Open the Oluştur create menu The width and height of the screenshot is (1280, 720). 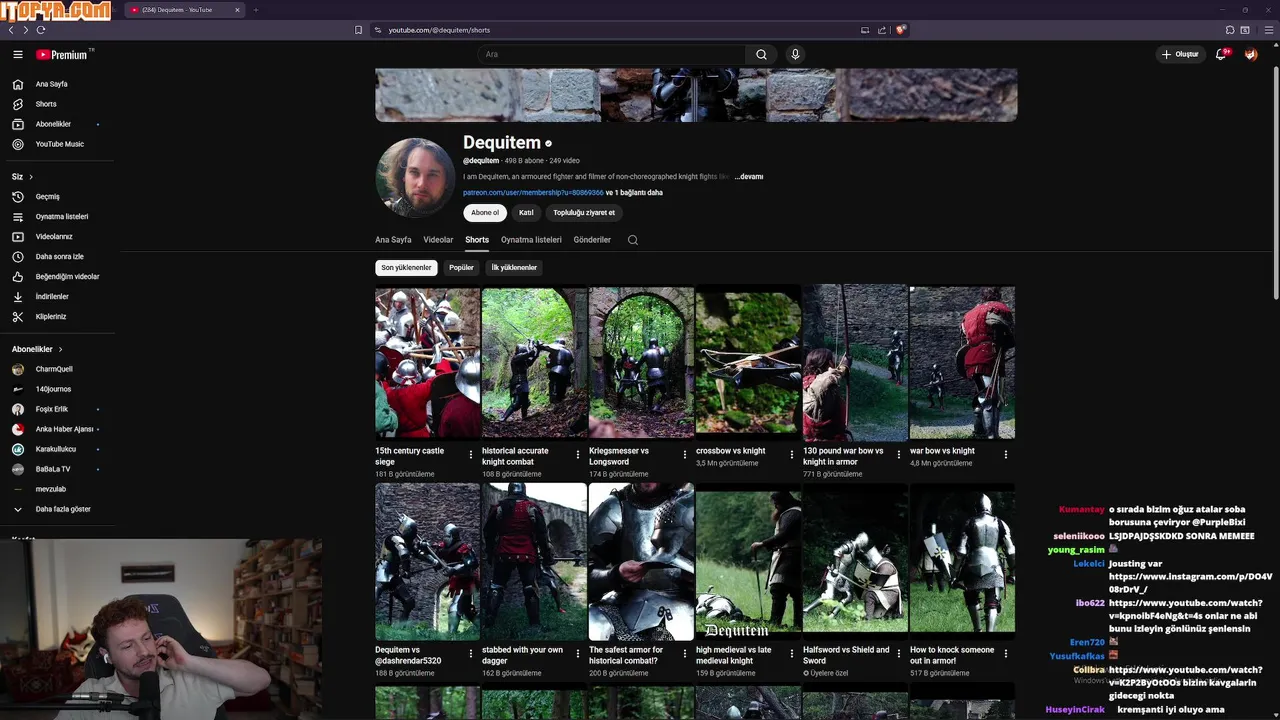tap(1180, 55)
